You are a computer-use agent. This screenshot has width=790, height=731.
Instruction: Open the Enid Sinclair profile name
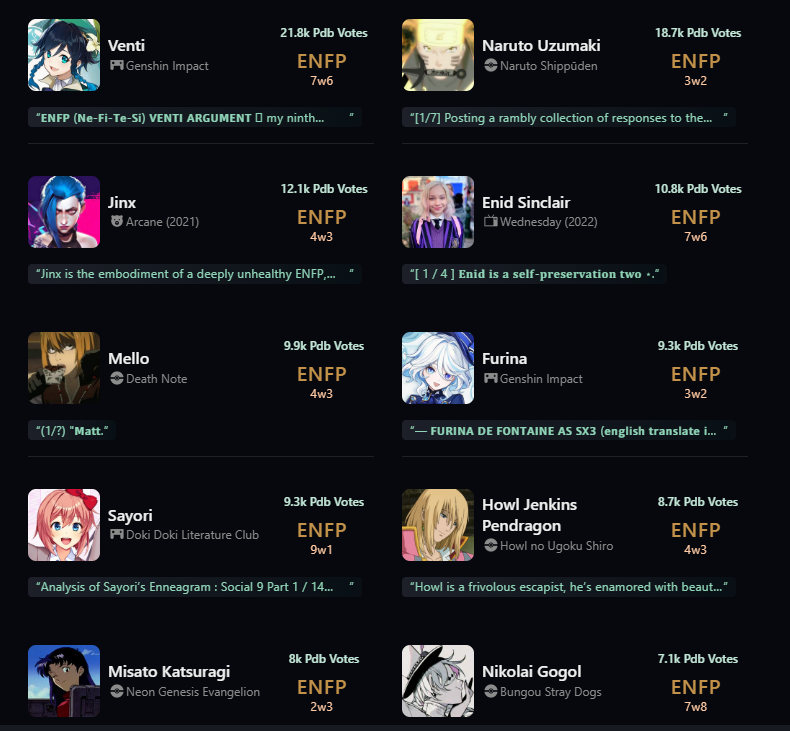pos(526,203)
